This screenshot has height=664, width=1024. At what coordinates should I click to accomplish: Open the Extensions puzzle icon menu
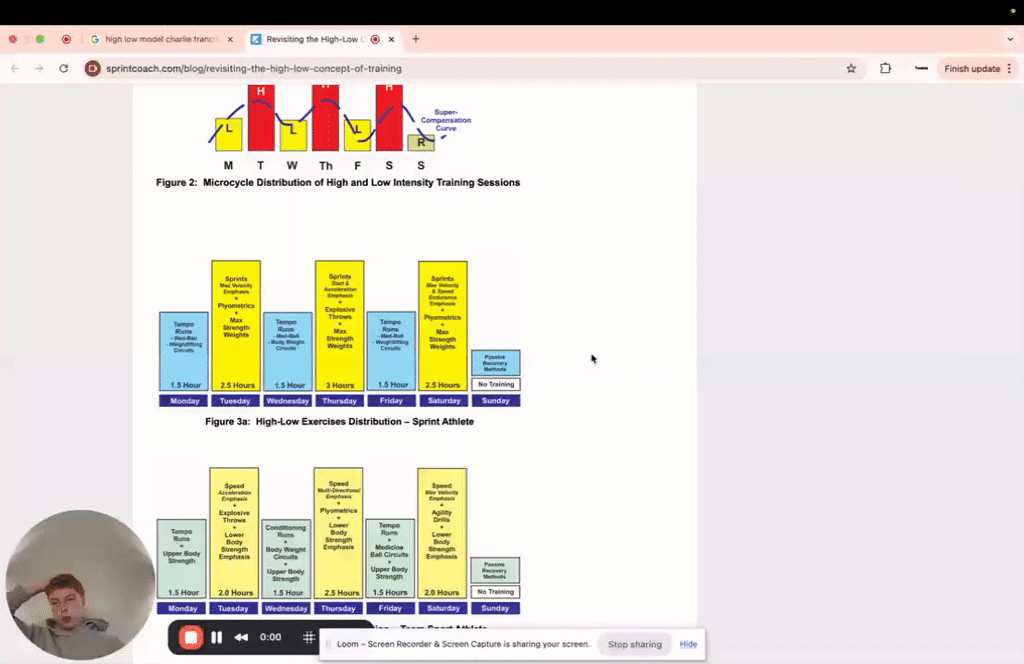pos(886,69)
